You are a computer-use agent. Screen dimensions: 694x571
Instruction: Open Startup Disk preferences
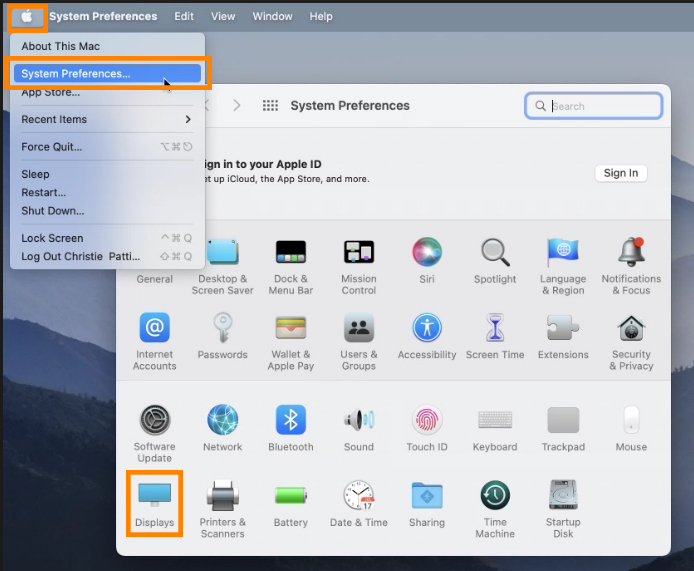(563, 509)
